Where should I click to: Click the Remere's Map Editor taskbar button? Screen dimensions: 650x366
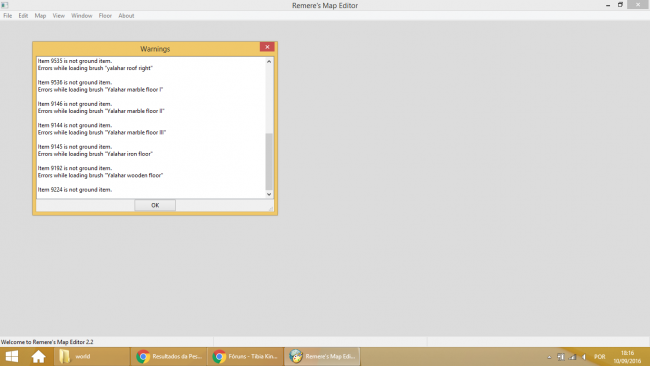click(322, 356)
